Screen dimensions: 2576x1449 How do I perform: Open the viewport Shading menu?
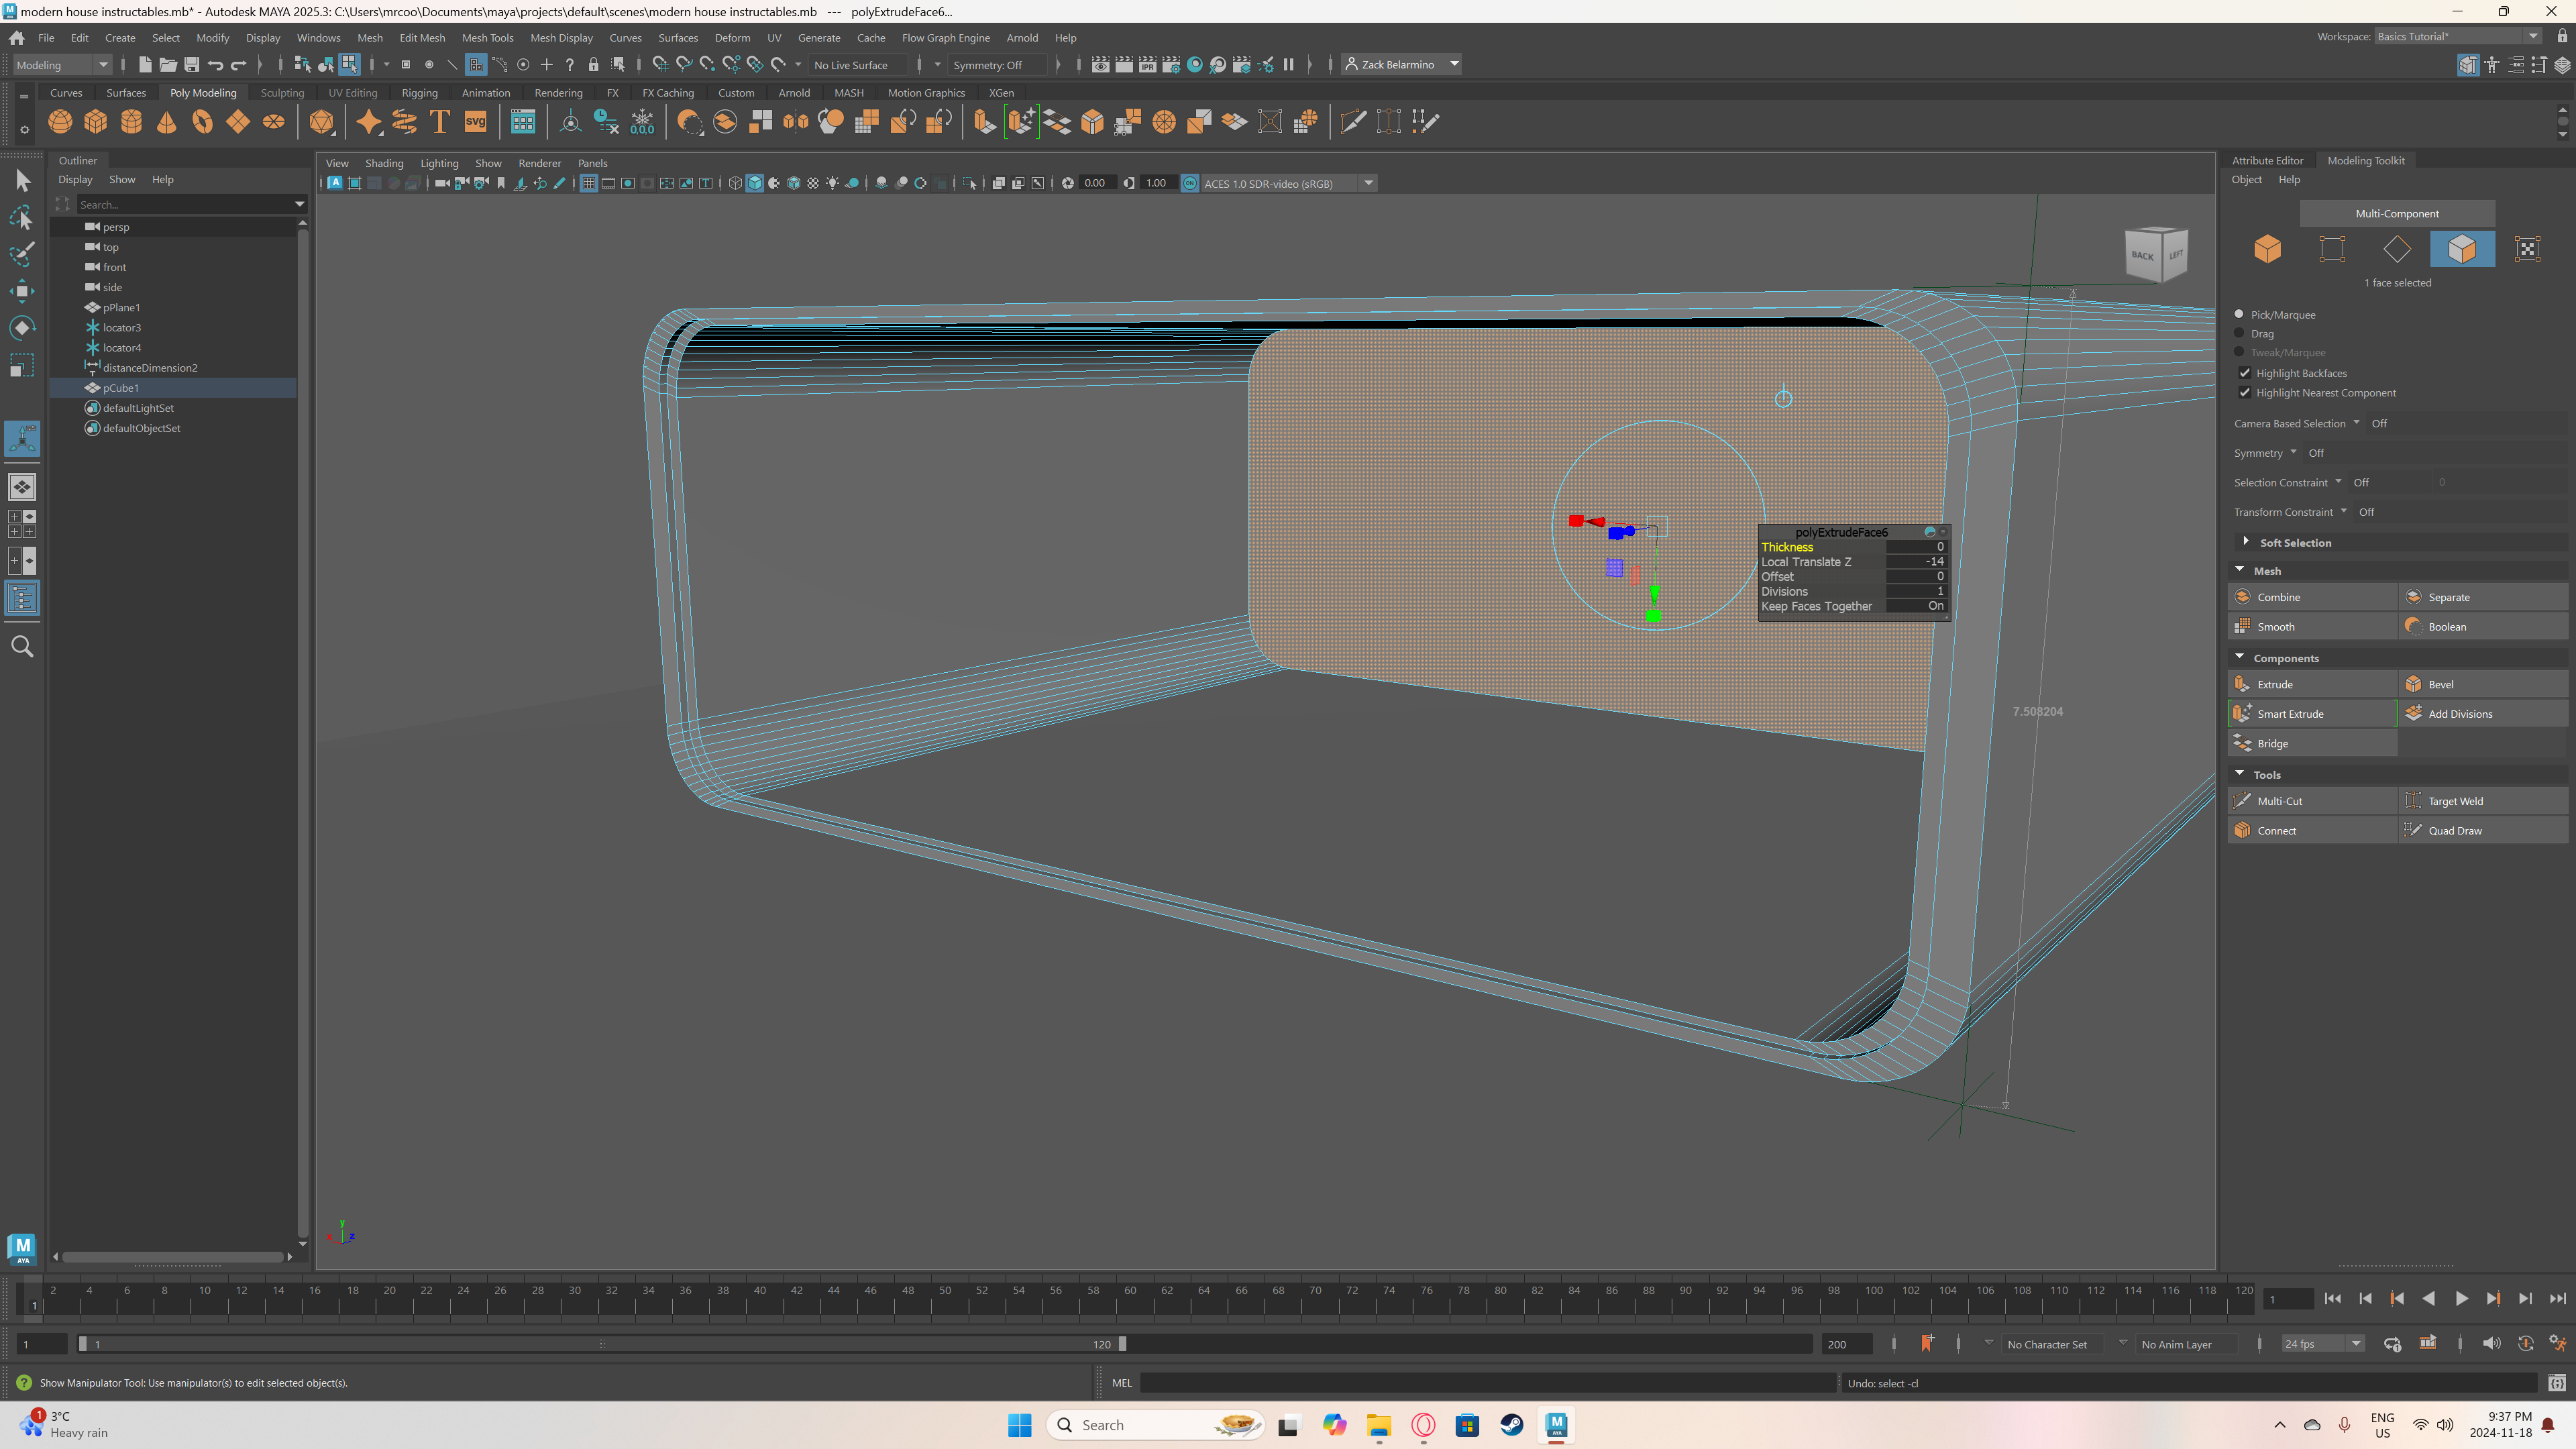(384, 163)
